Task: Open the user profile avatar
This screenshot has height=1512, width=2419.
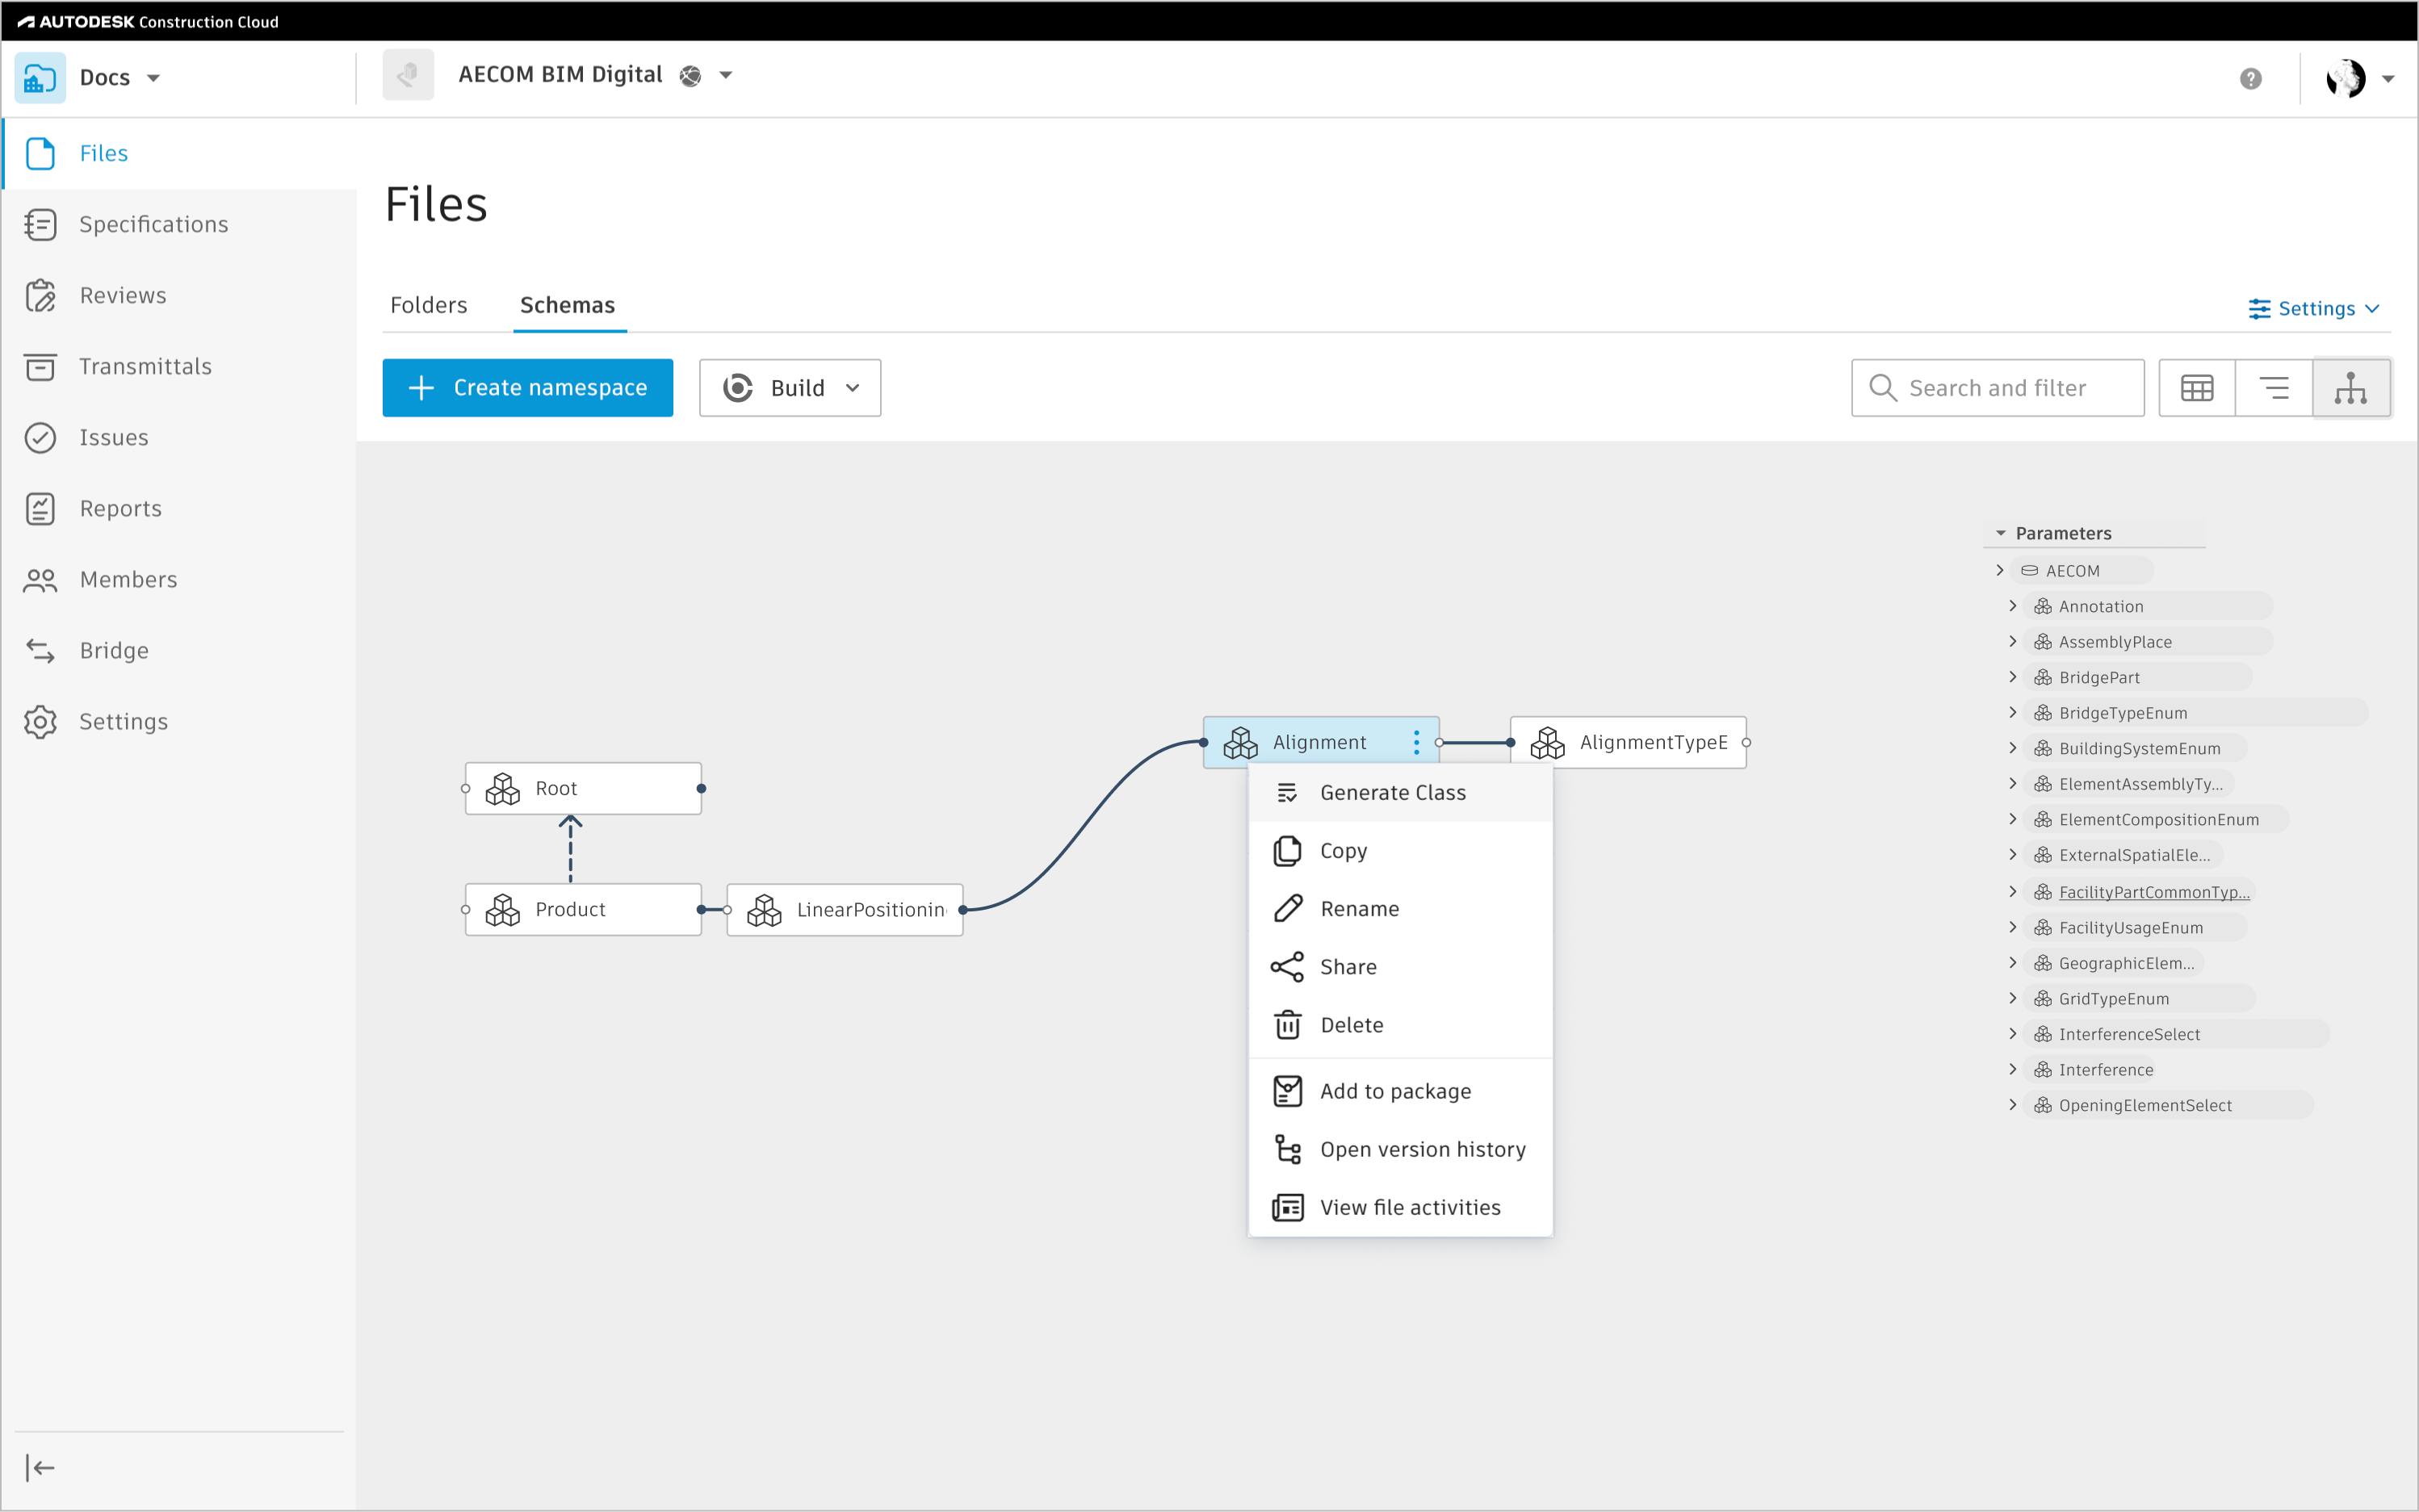Action: click(2345, 78)
